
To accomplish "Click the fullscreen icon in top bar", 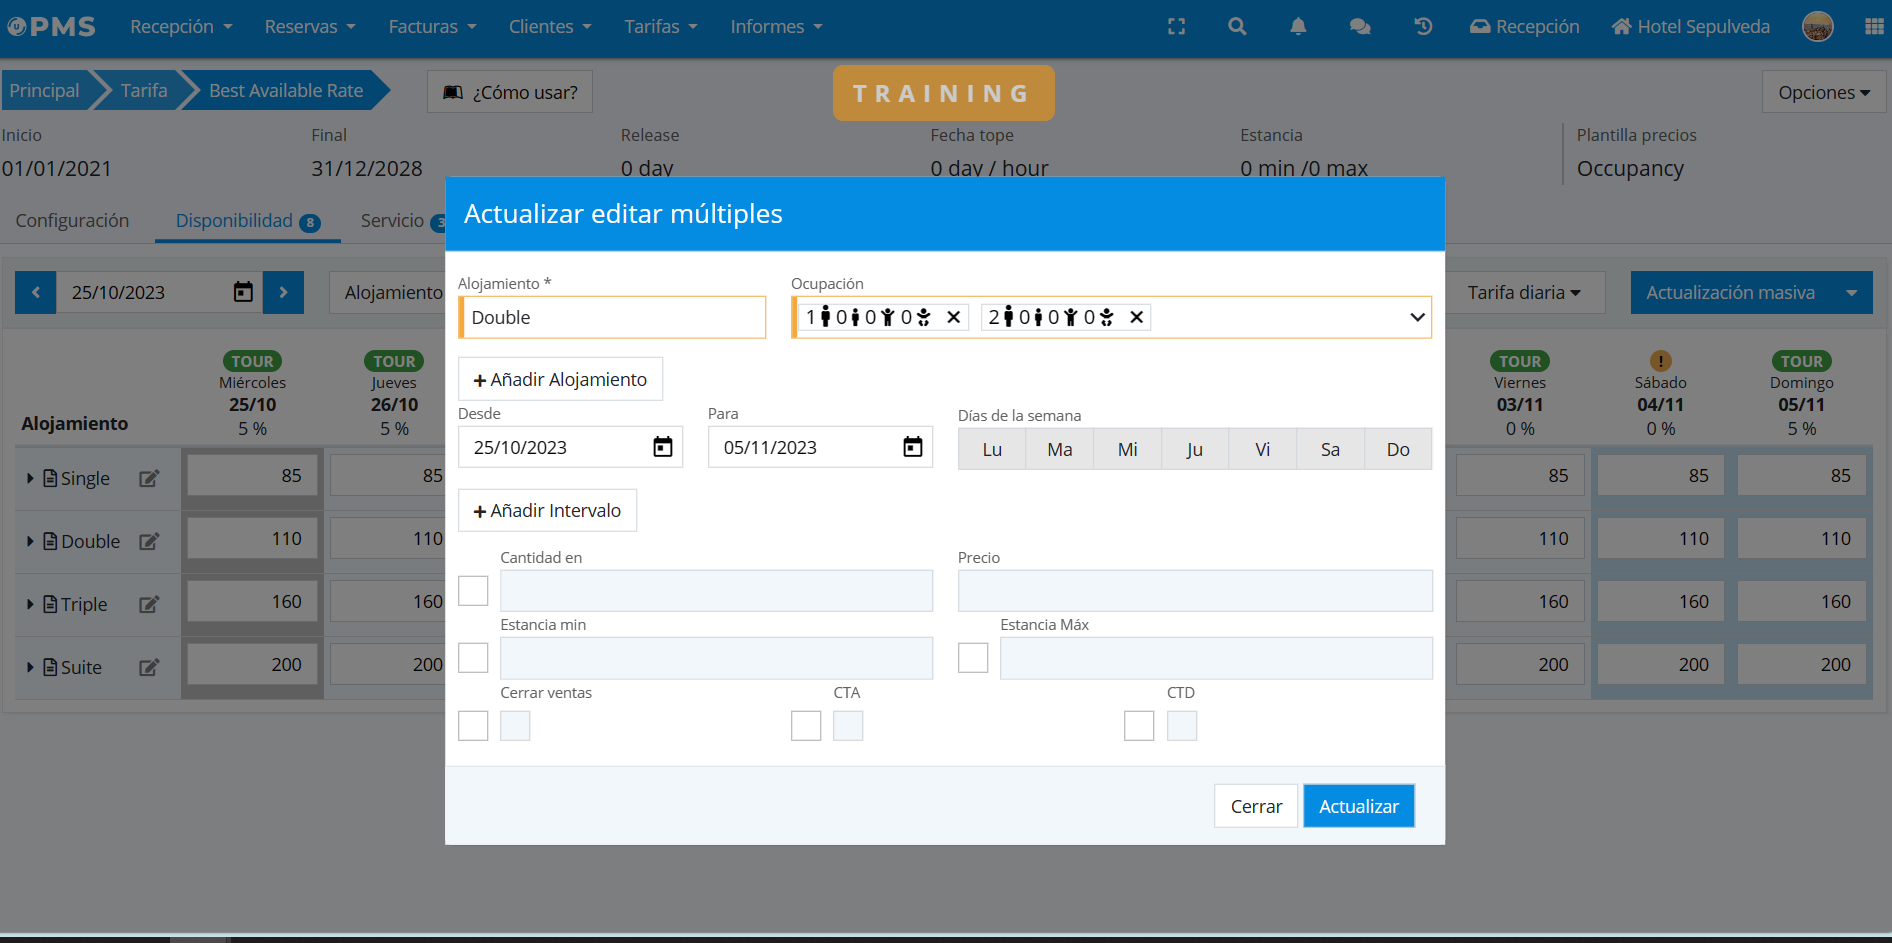I will coord(1176,27).
